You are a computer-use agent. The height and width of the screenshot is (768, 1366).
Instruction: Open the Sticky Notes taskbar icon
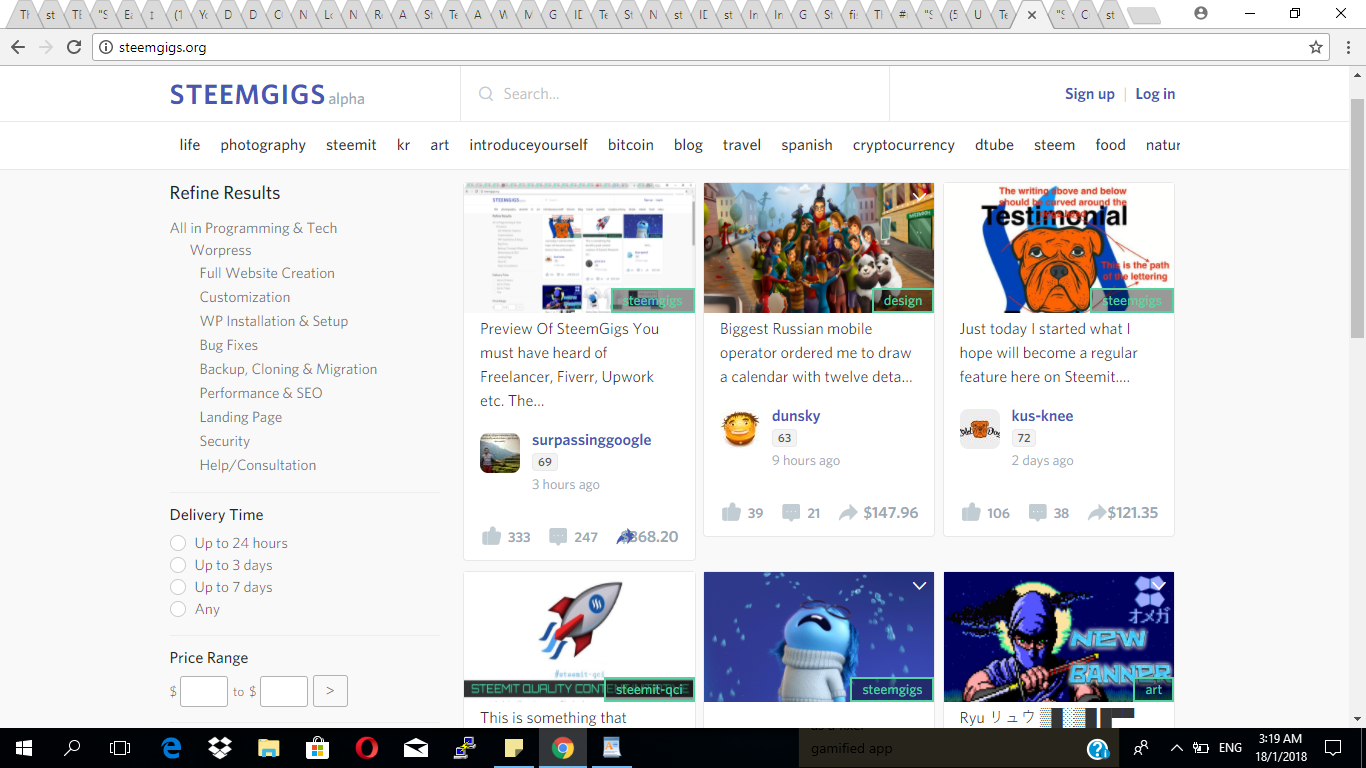(513, 748)
